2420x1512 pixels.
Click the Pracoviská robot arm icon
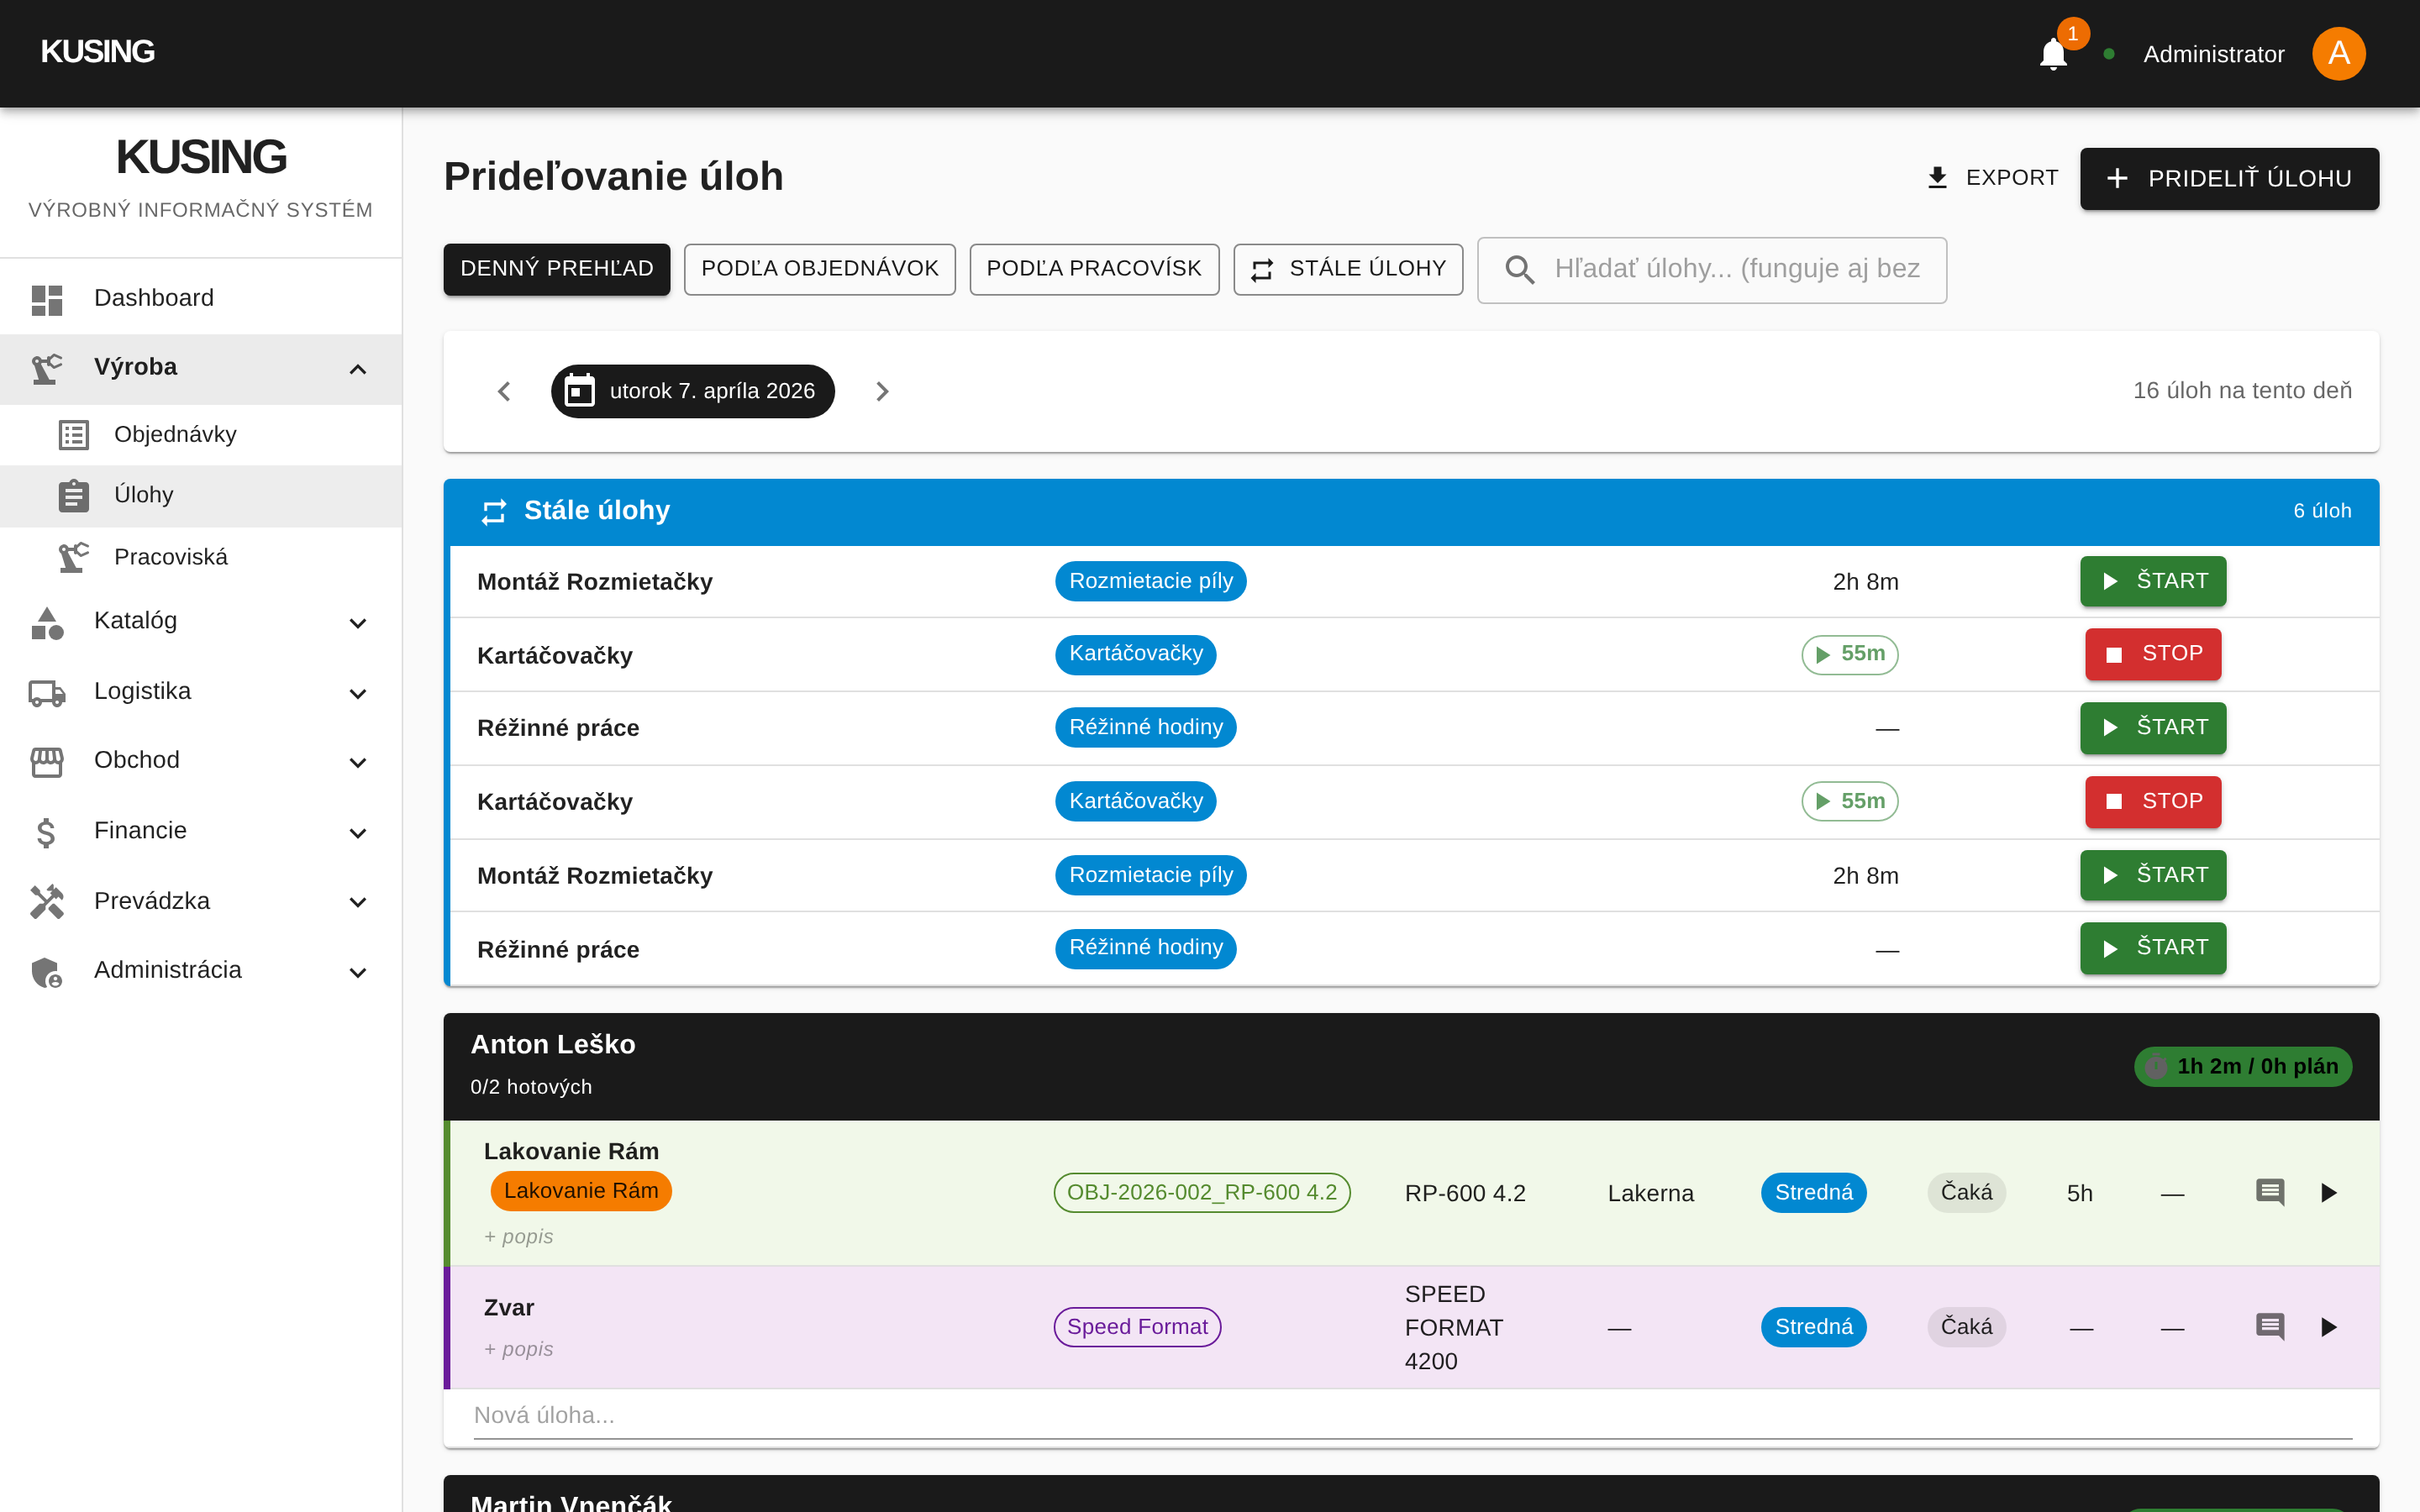pos(74,557)
